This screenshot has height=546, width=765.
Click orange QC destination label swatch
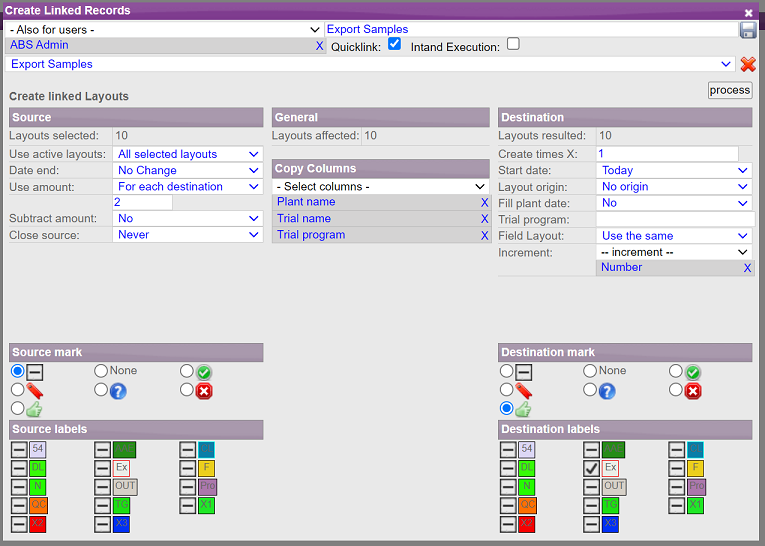(x=527, y=506)
